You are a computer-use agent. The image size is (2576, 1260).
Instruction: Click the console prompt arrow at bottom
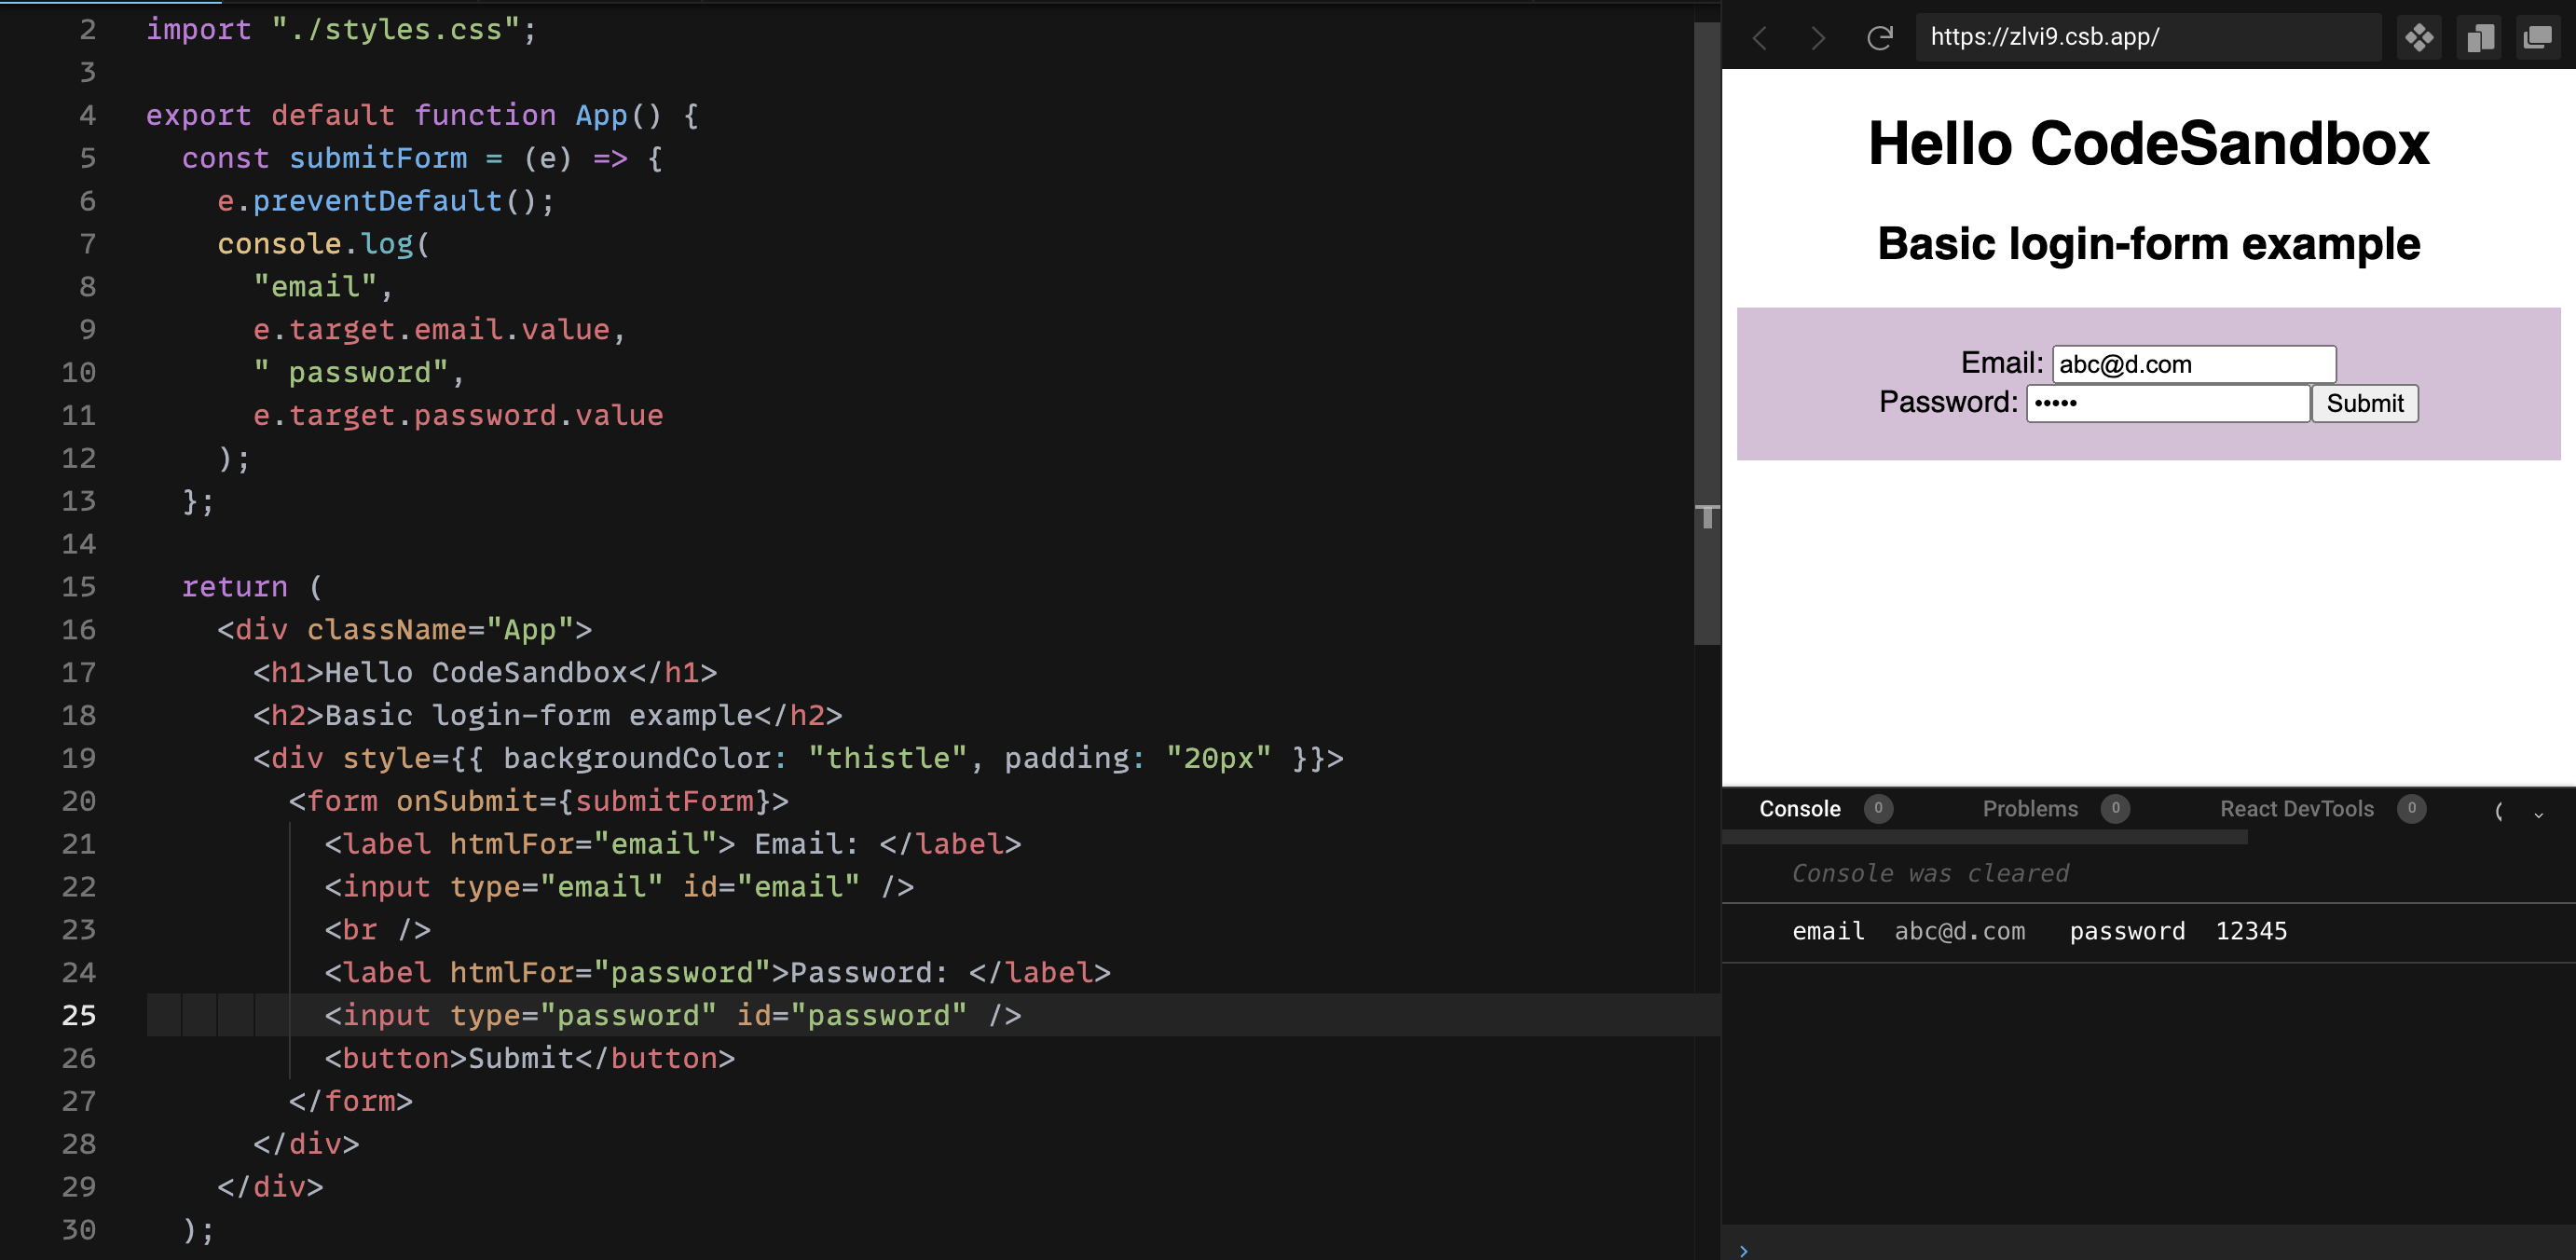(1744, 1250)
